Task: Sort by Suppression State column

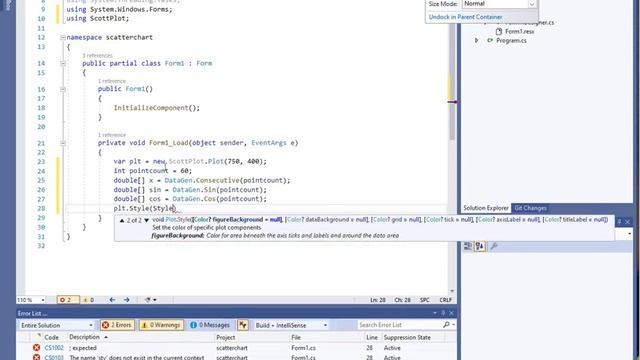Action: [407, 337]
